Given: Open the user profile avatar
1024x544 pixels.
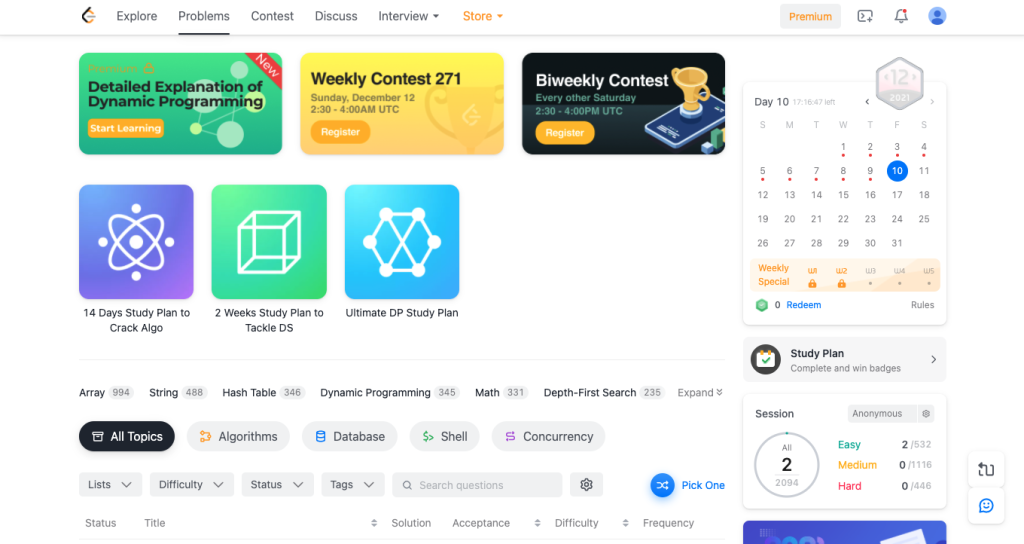Looking at the screenshot, I should 937,16.
